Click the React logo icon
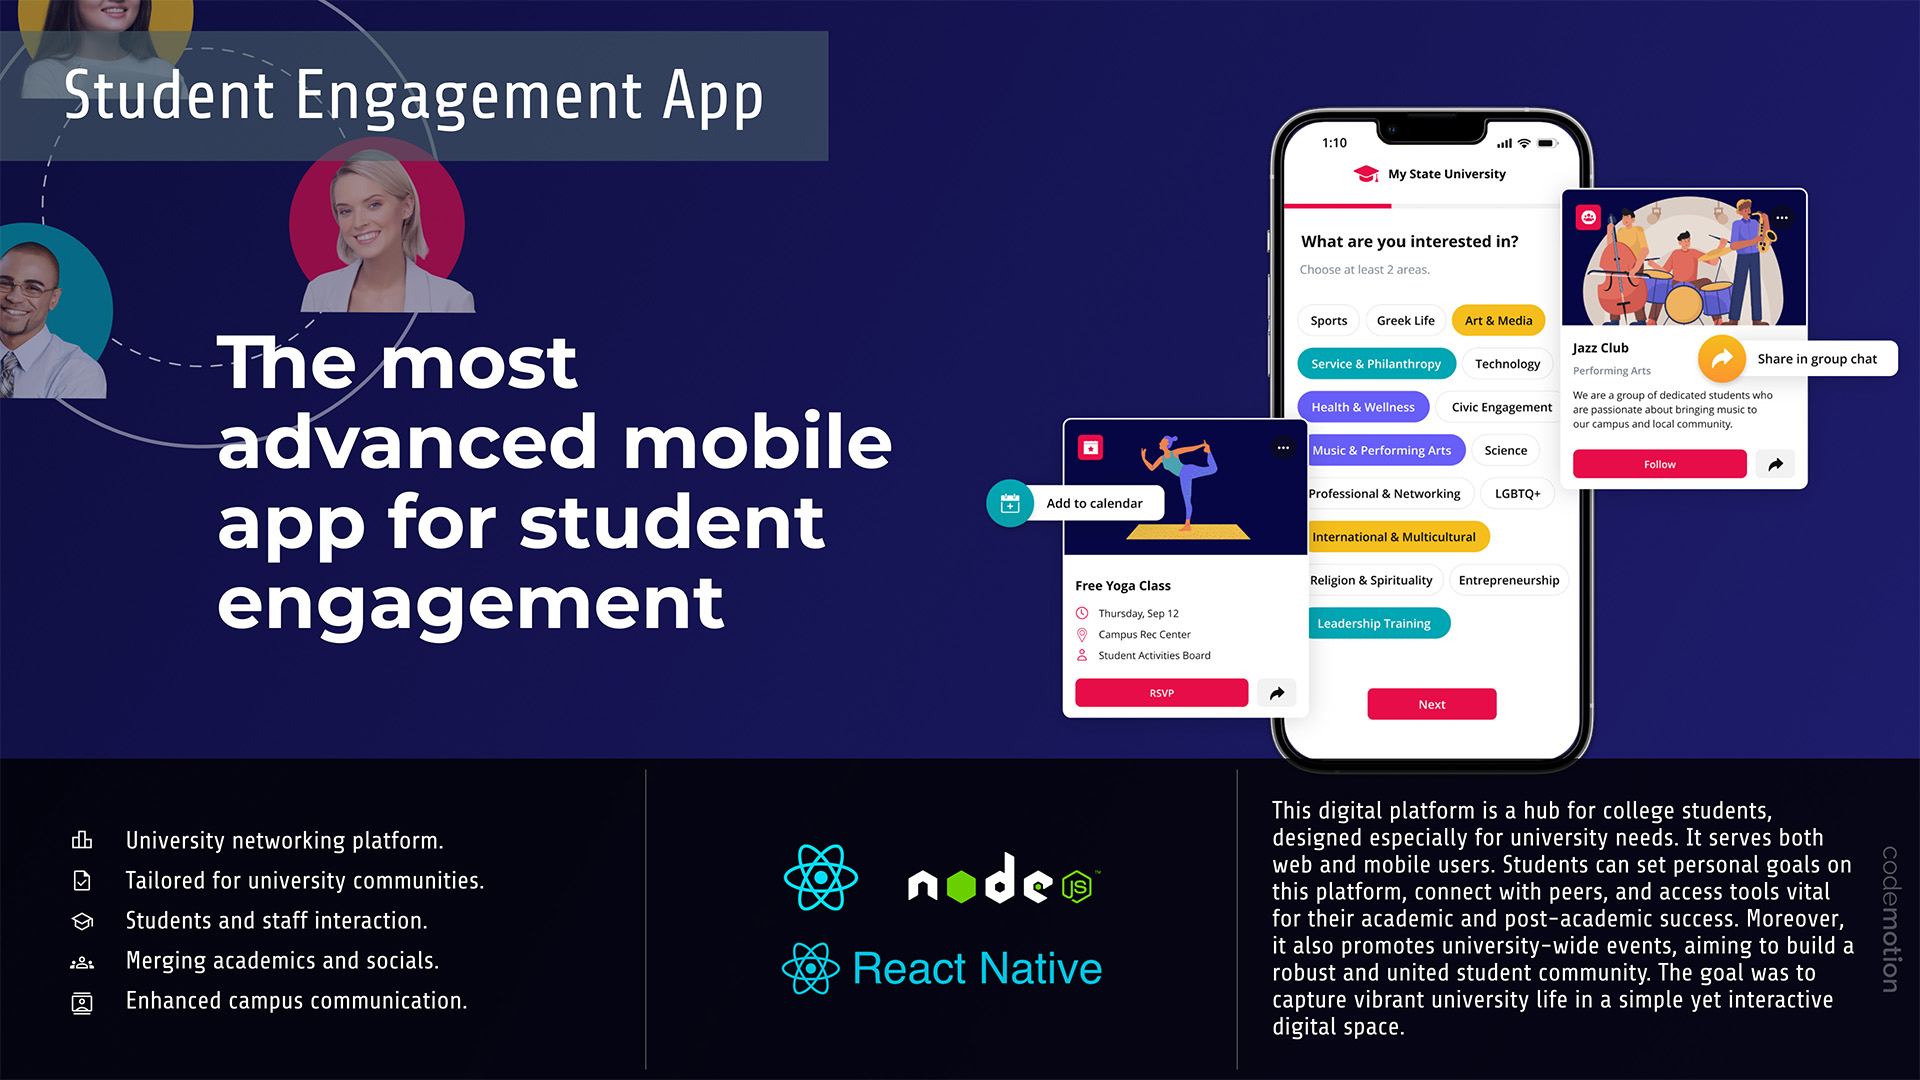The height and width of the screenshot is (1080, 1920). coord(816,878)
